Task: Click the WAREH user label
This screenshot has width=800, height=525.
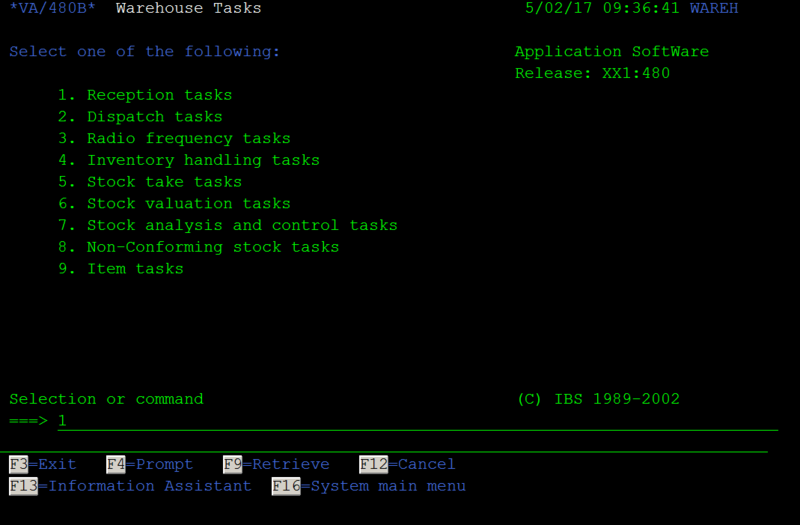Action: tap(714, 8)
